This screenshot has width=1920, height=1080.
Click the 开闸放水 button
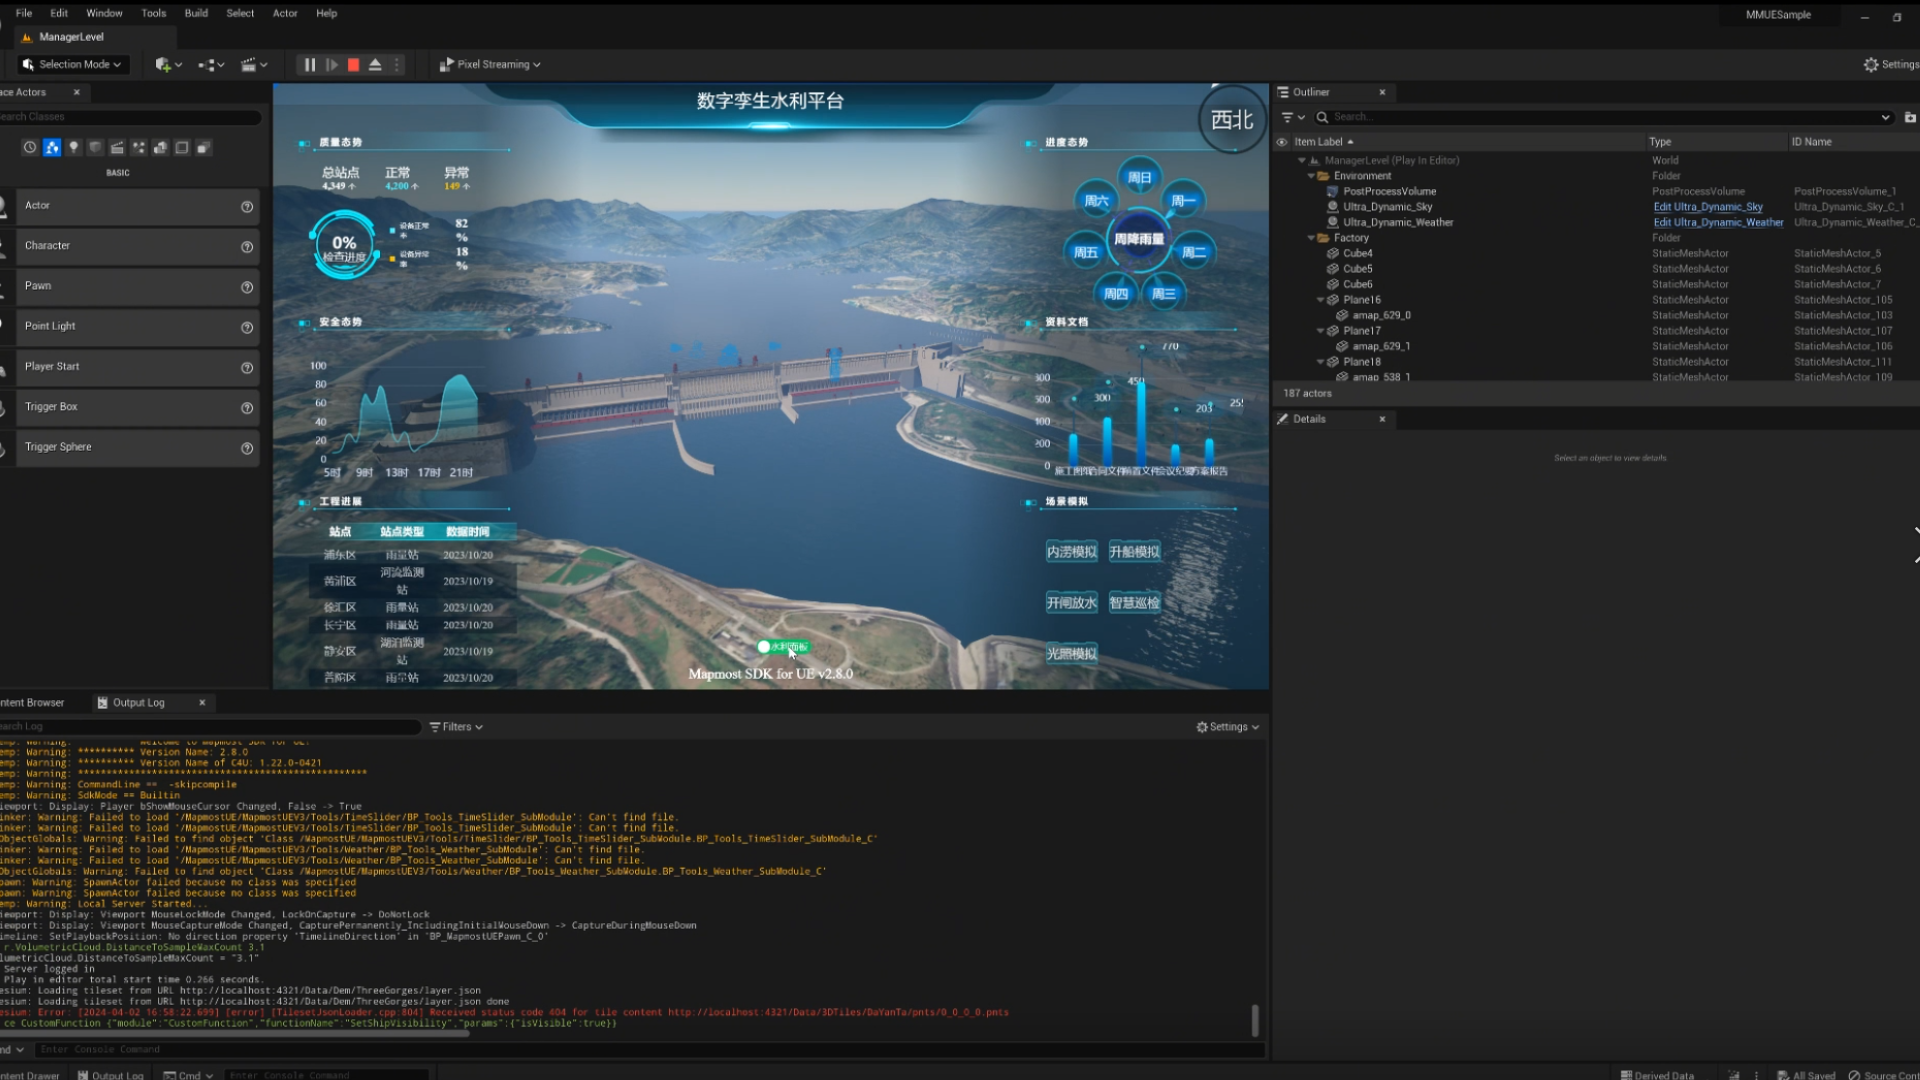[x=1072, y=603]
